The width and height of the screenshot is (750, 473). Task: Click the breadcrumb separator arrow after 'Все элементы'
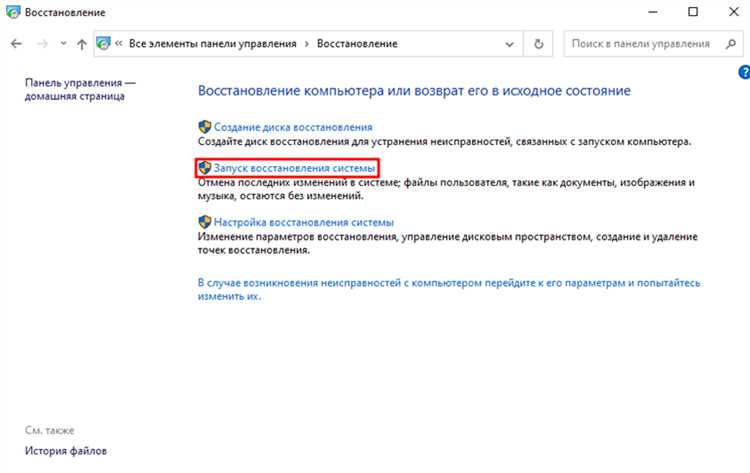(307, 44)
